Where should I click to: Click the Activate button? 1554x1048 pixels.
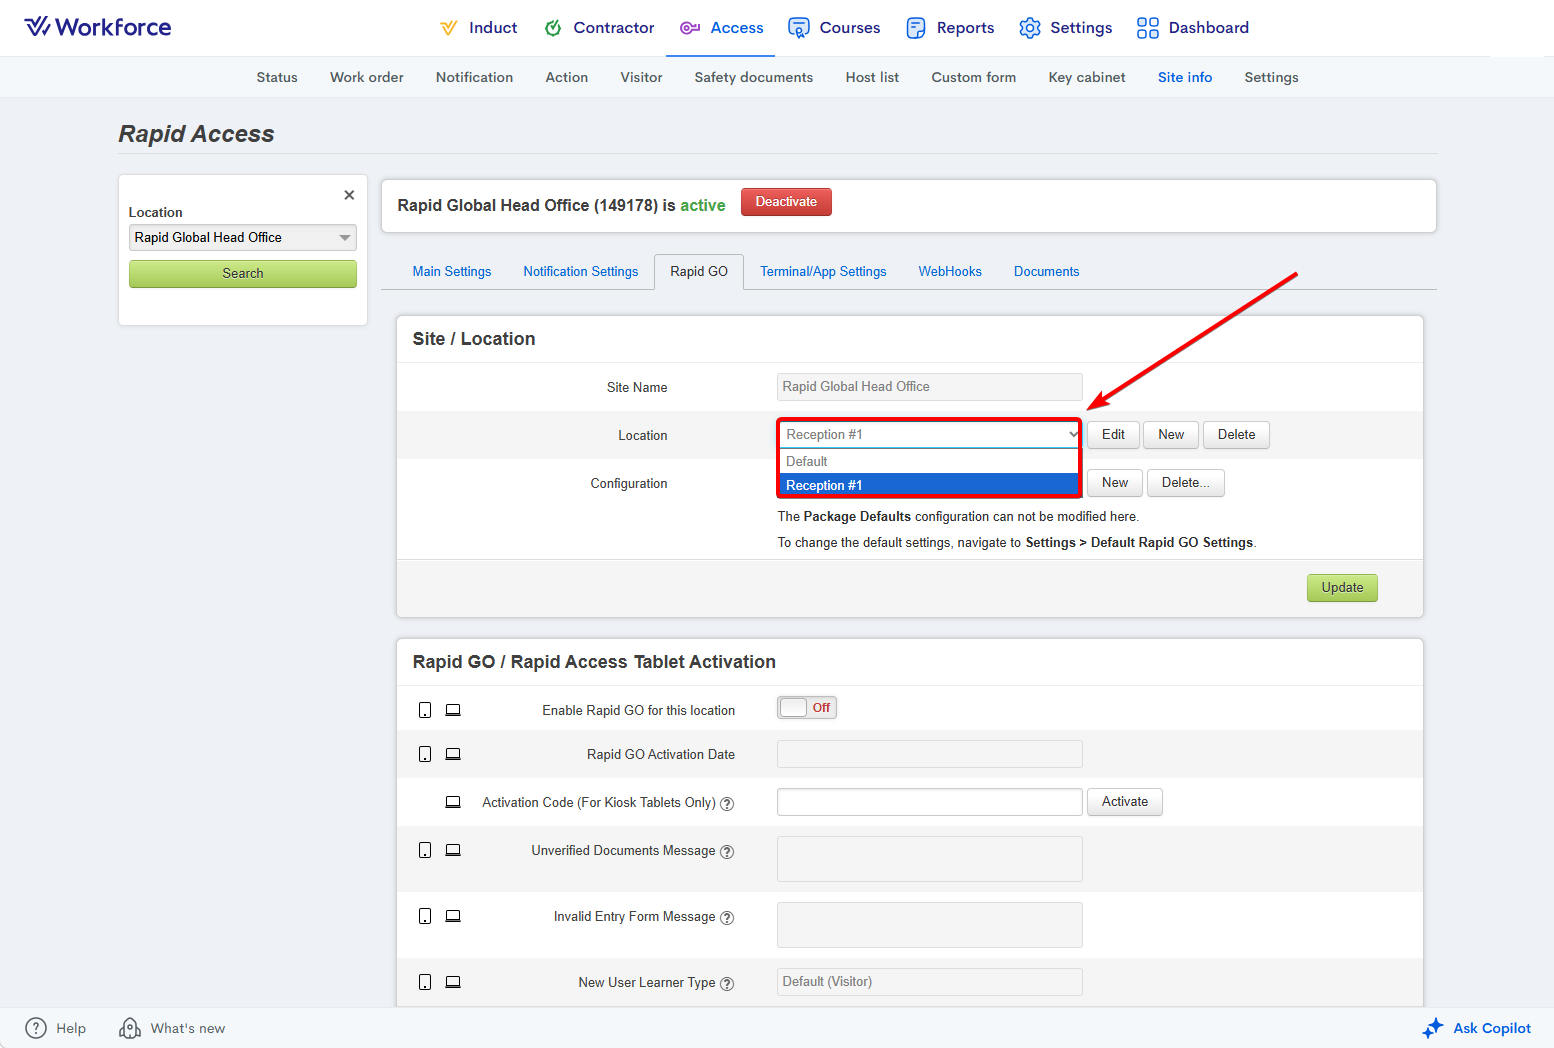1125,802
